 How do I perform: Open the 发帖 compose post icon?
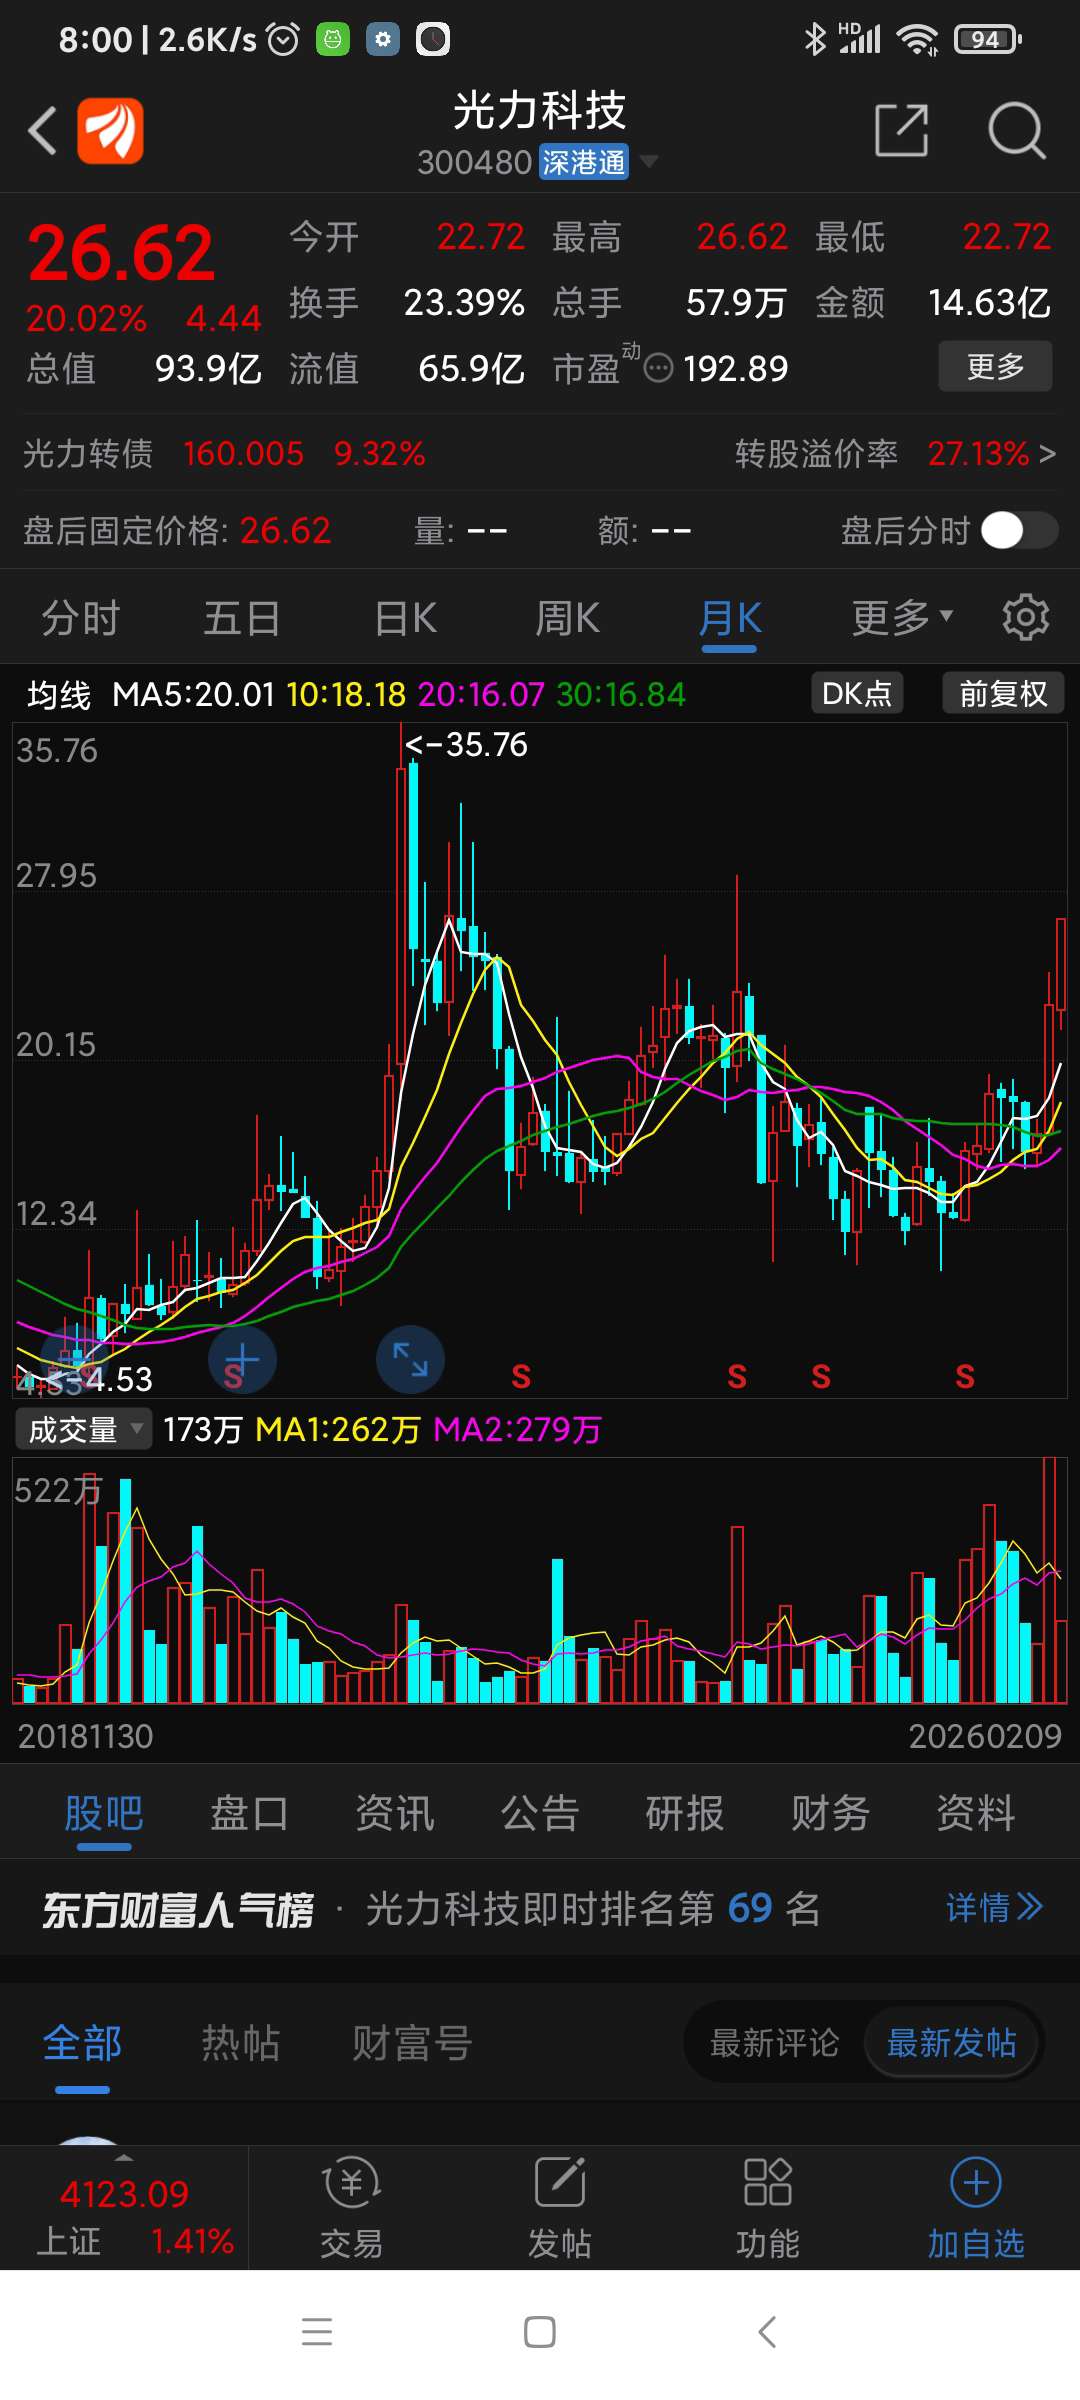[560, 2206]
